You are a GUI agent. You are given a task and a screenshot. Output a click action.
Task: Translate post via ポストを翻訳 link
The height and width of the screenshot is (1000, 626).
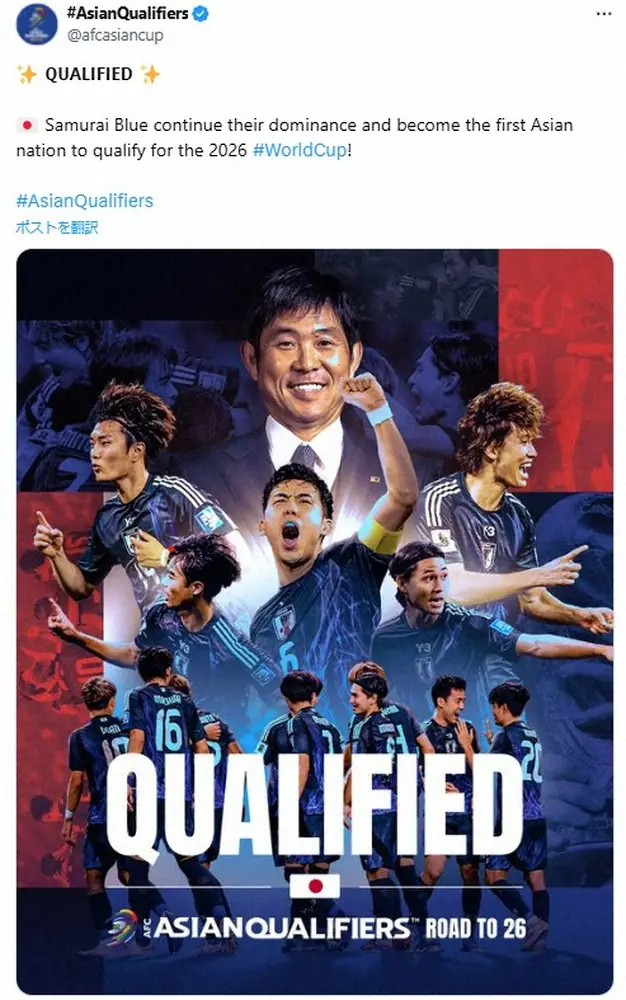coord(57,227)
